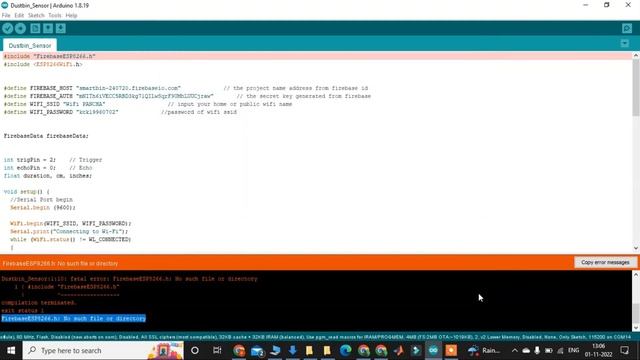
Task: Click the #include <ESP8266WiFi.h> line
Action: point(43,64)
